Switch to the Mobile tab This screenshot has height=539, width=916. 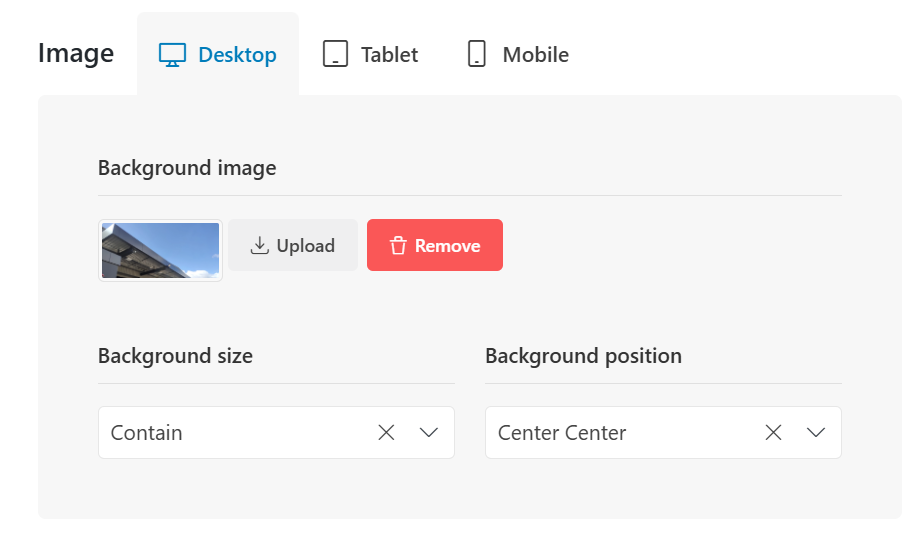[x=518, y=54]
